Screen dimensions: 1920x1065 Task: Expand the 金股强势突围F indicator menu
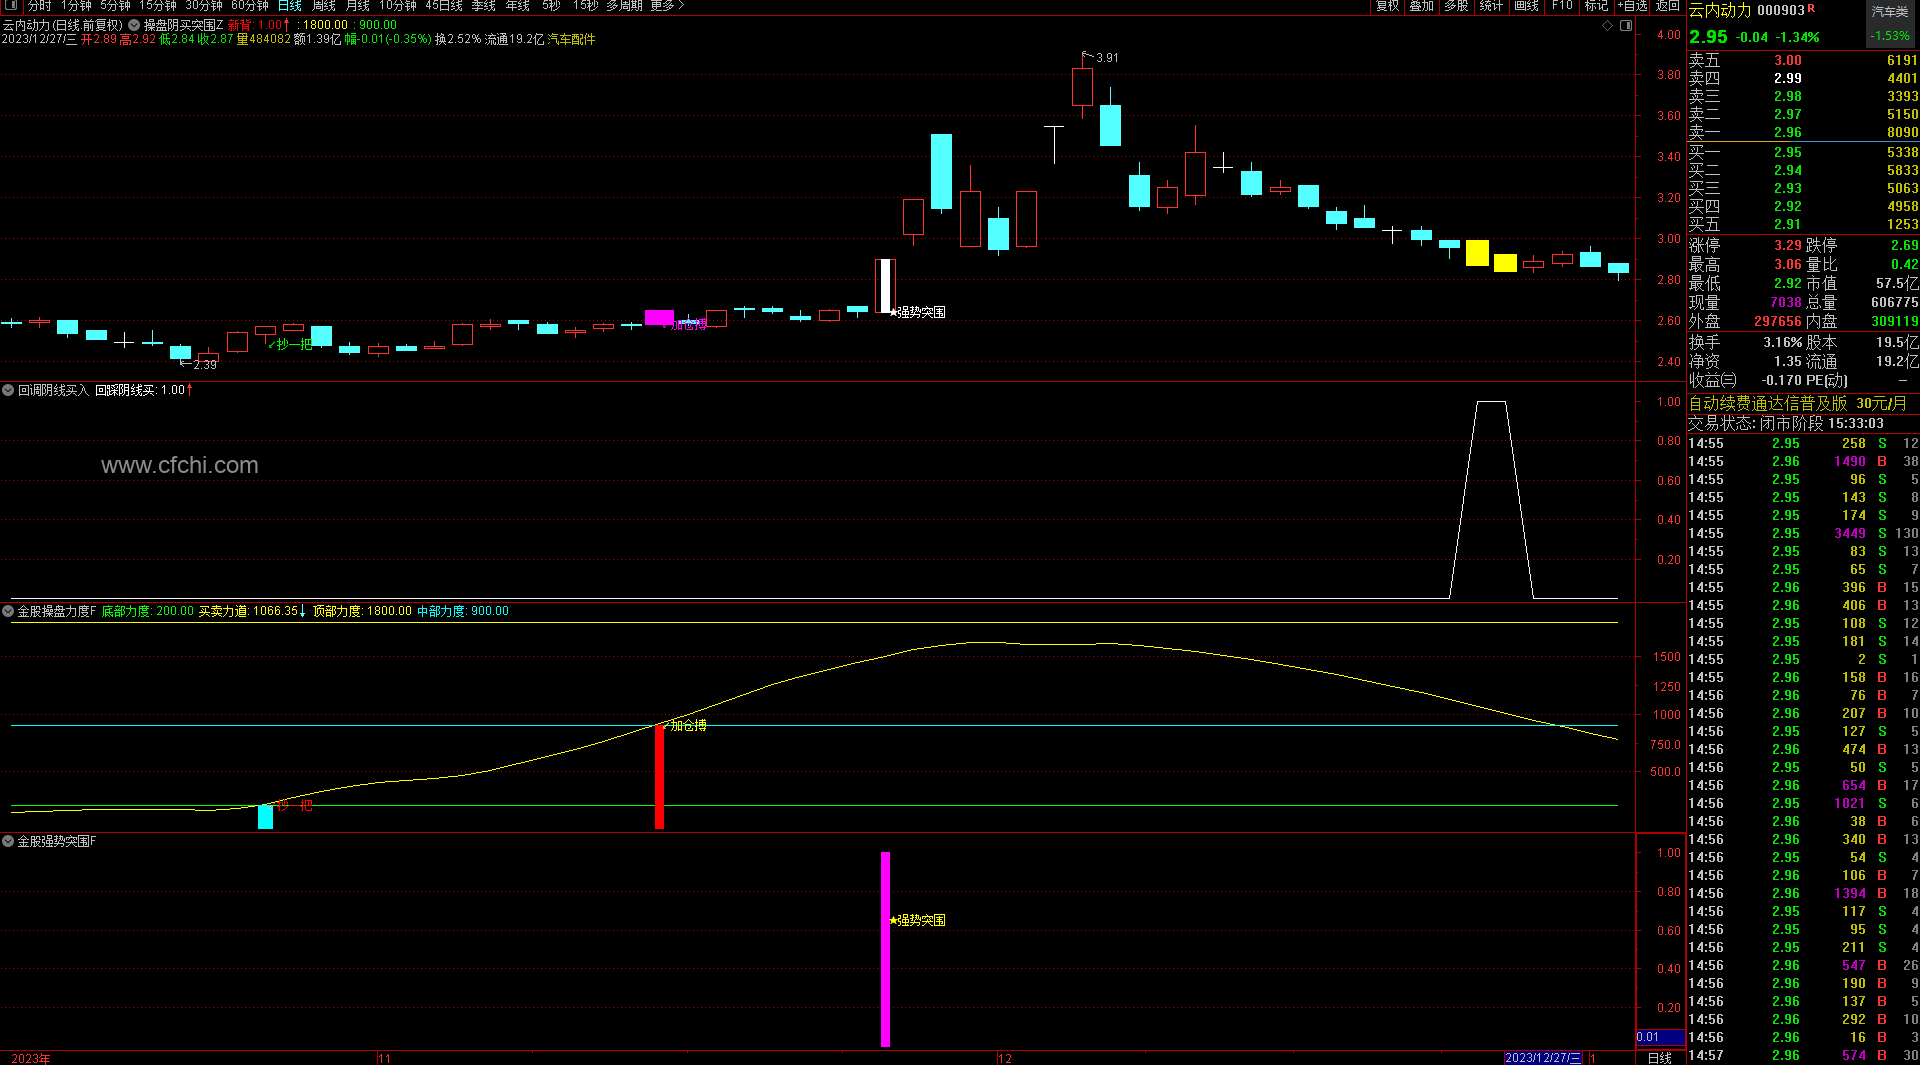8,842
